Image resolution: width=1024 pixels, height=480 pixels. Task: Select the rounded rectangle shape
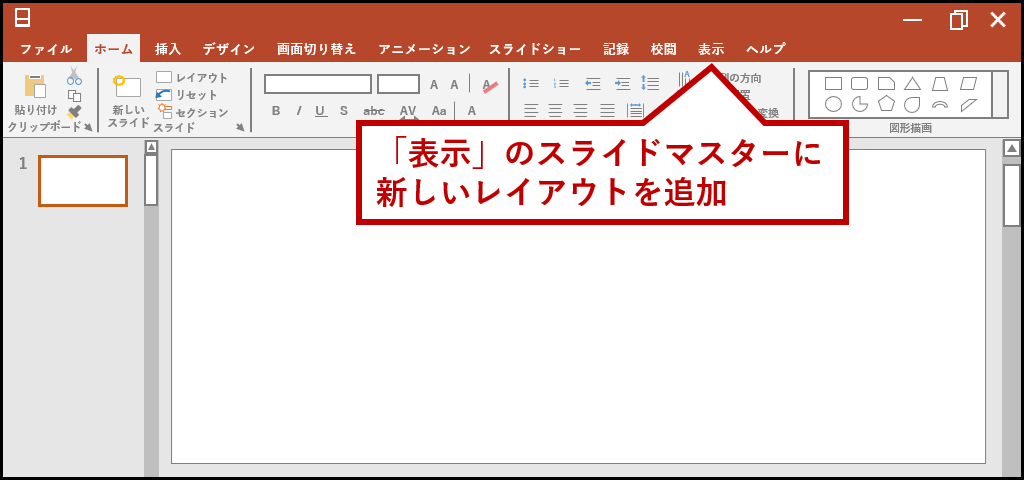[859, 83]
